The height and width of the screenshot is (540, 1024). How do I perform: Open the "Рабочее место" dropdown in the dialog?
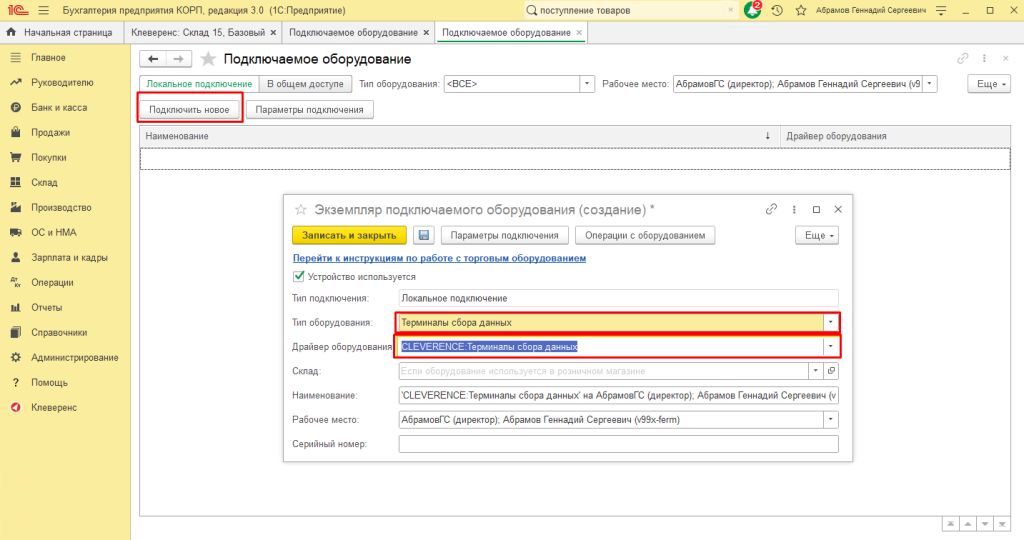tap(830, 420)
